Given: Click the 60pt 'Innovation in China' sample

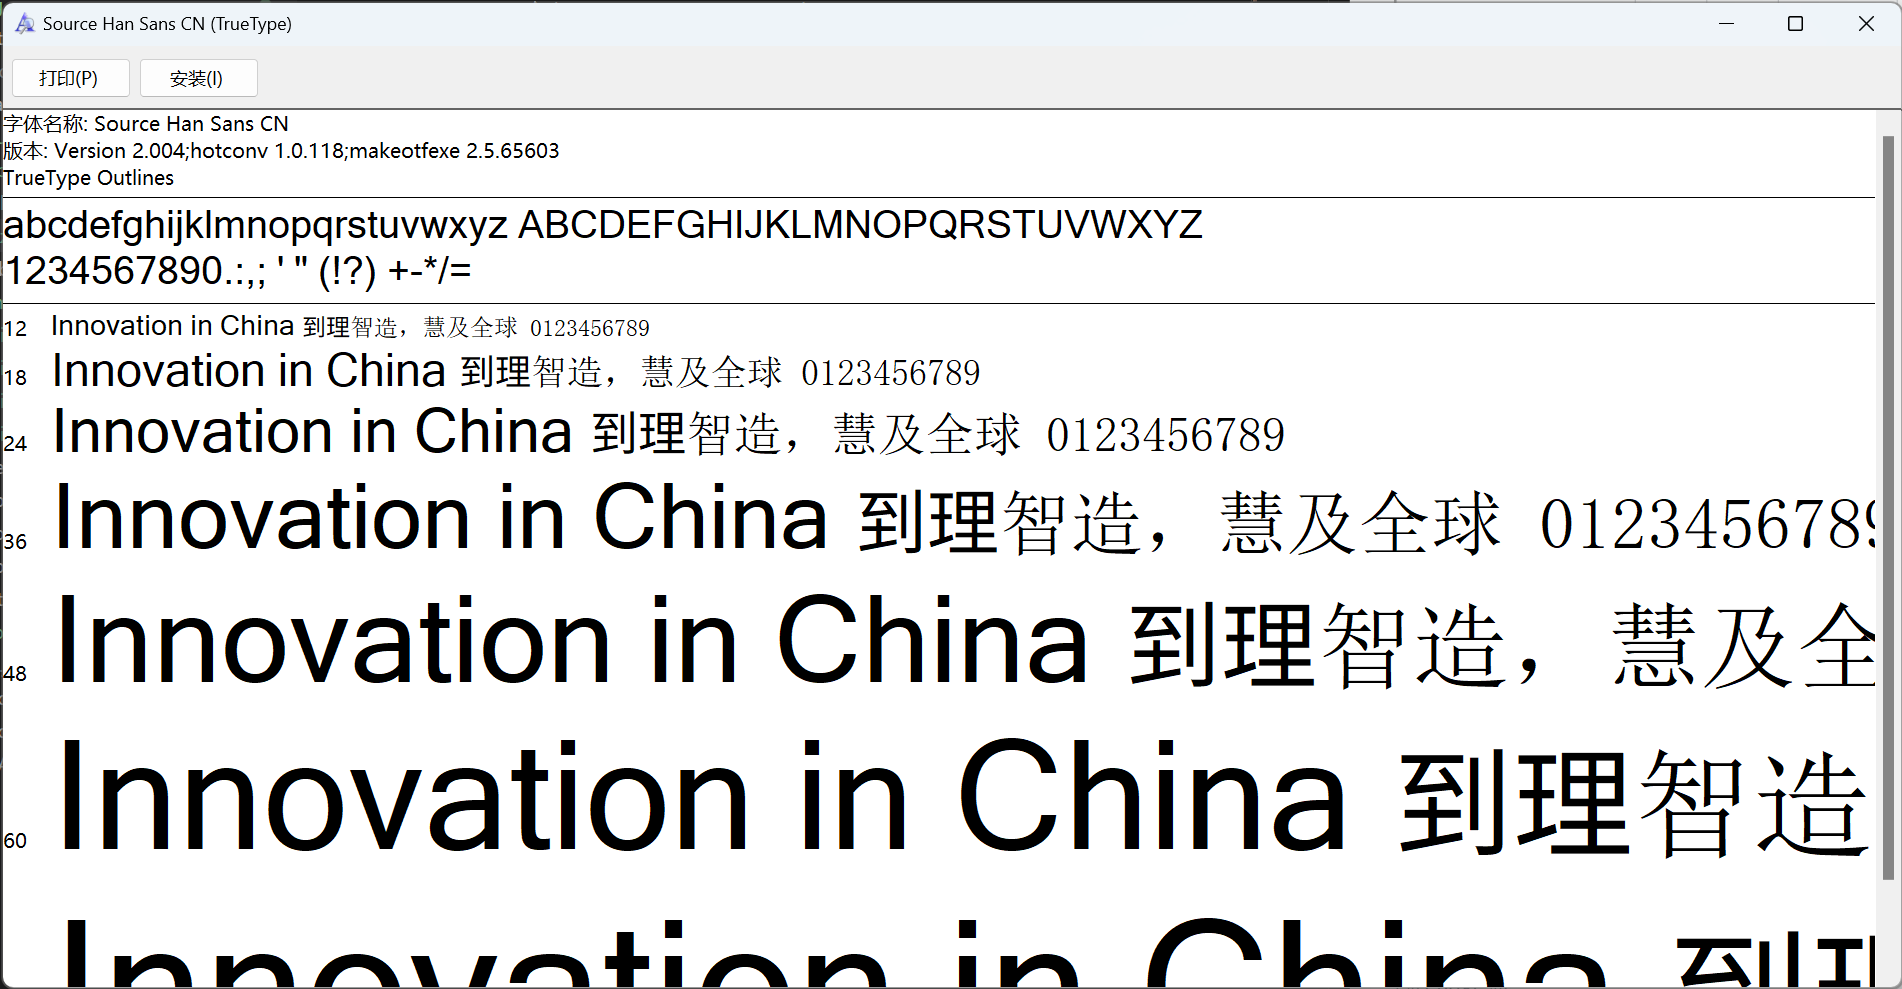Looking at the screenshot, I should pos(704,796).
